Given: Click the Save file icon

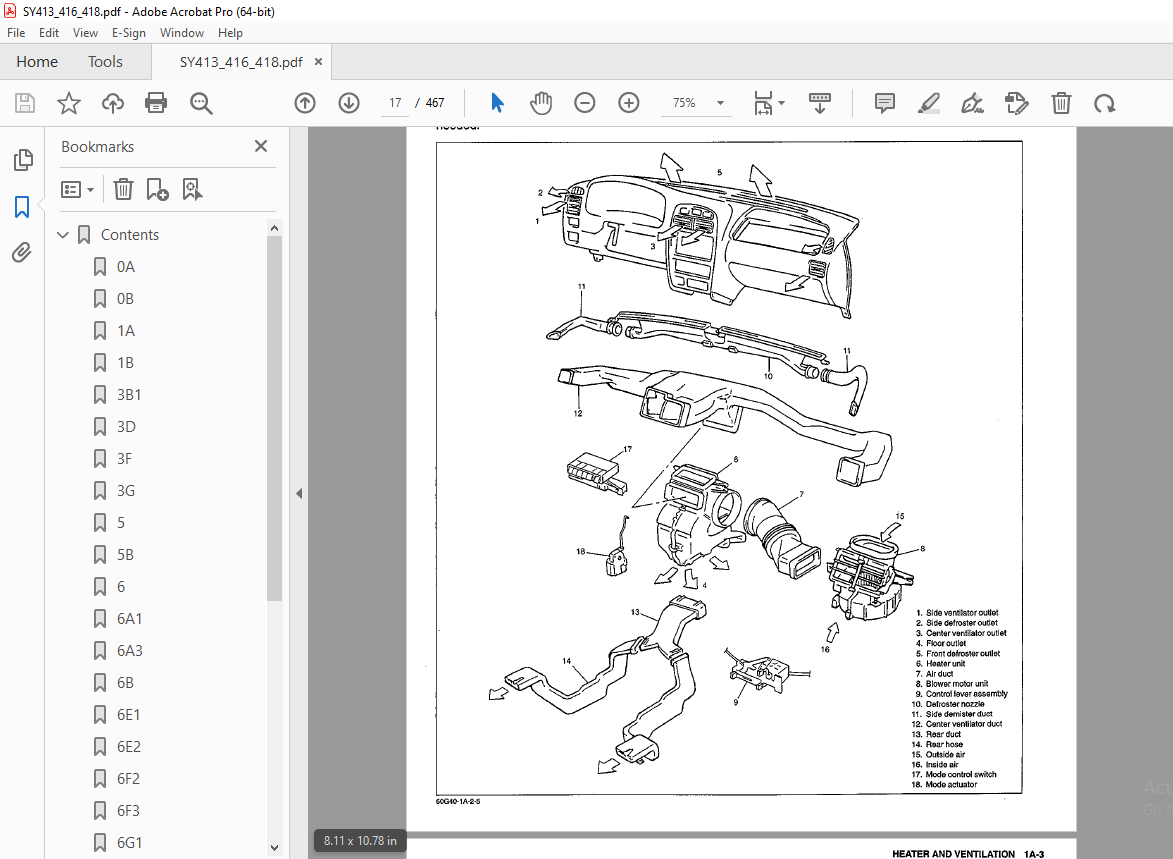Looking at the screenshot, I should (25, 103).
